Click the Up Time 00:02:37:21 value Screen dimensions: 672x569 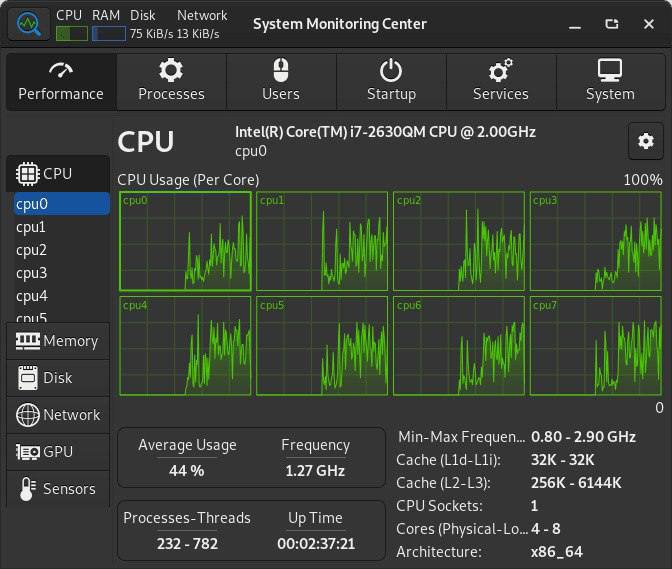[x=316, y=544]
